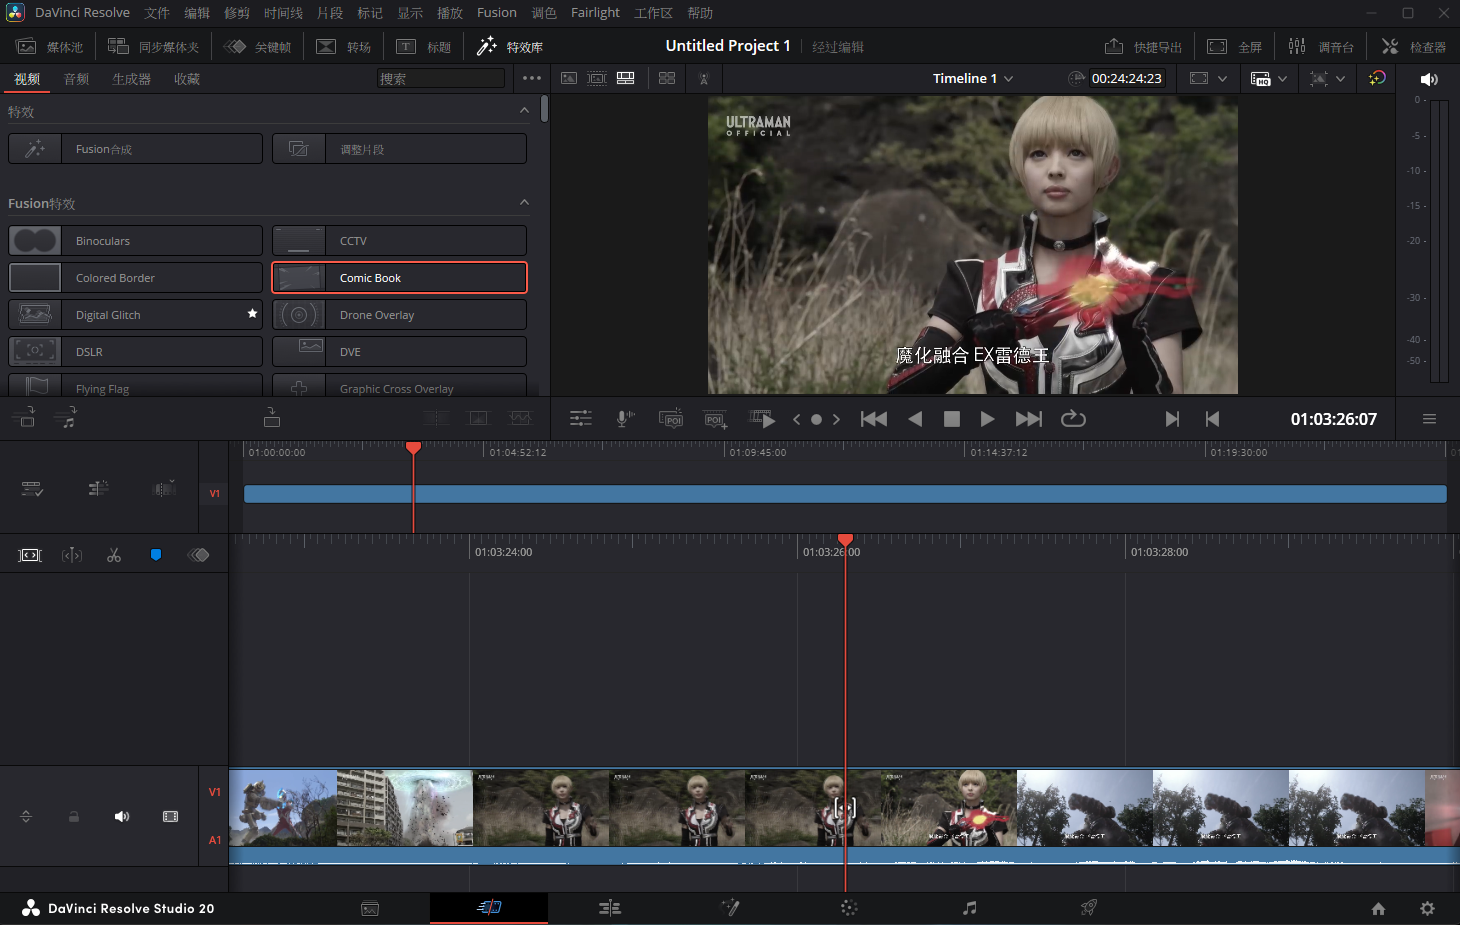
Task: Click the blue marker icon in timeline toolbar
Action: coord(156,555)
